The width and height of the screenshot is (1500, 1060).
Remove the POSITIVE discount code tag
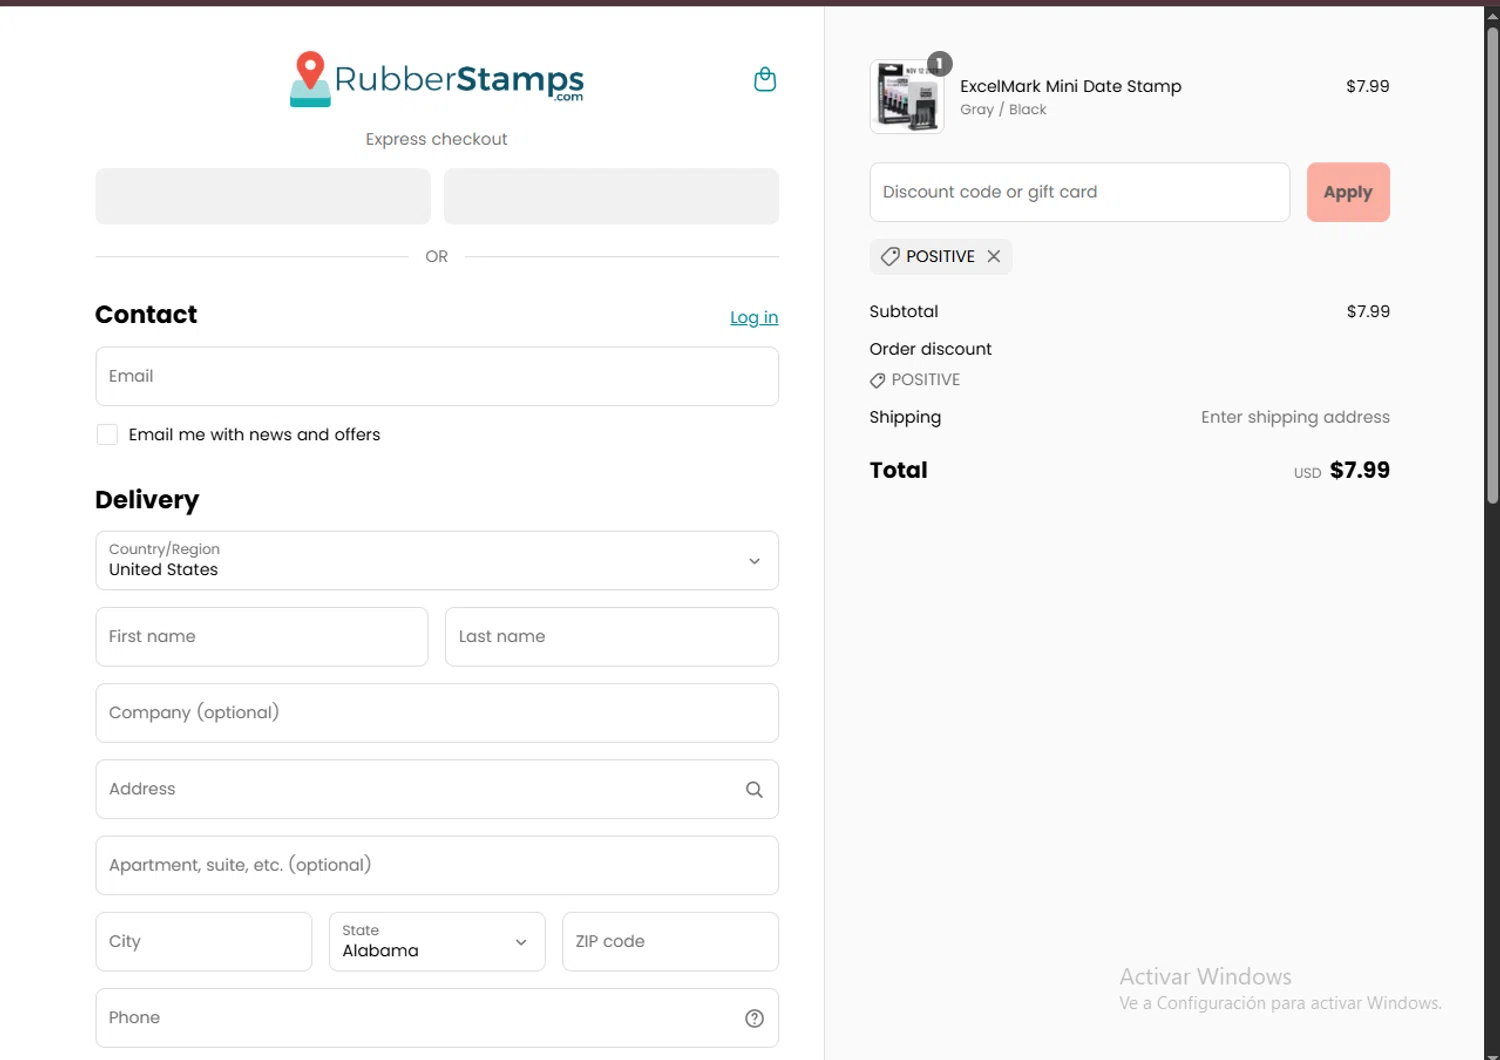(x=994, y=256)
